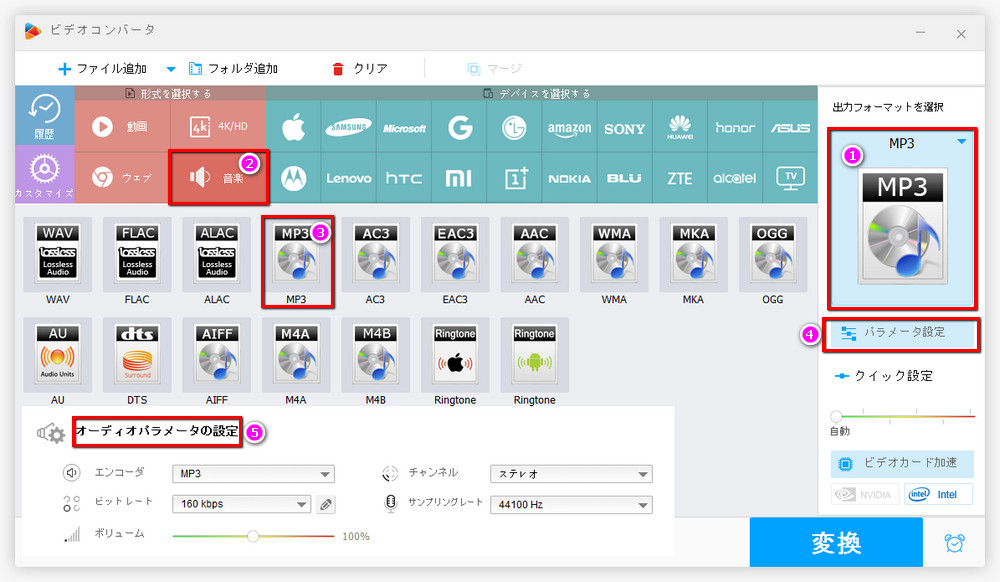1000x582 pixels.
Task: Click the ボリューム volume slider handle
Action: point(253,536)
